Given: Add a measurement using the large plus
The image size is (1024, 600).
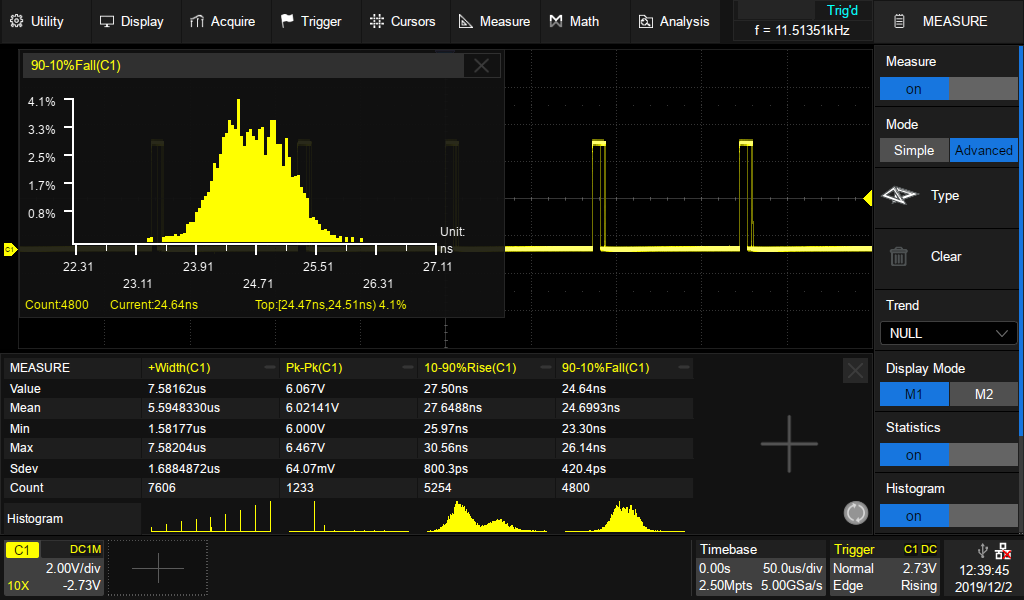Looking at the screenshot, I should (x=789, y=443).
